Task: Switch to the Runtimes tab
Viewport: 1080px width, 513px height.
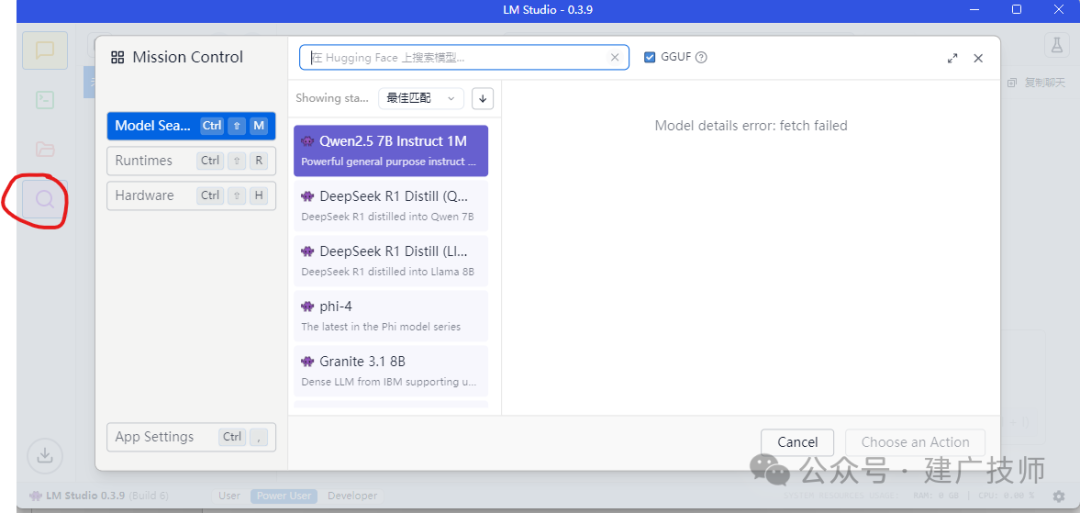Action: click(x=191, y=161)
